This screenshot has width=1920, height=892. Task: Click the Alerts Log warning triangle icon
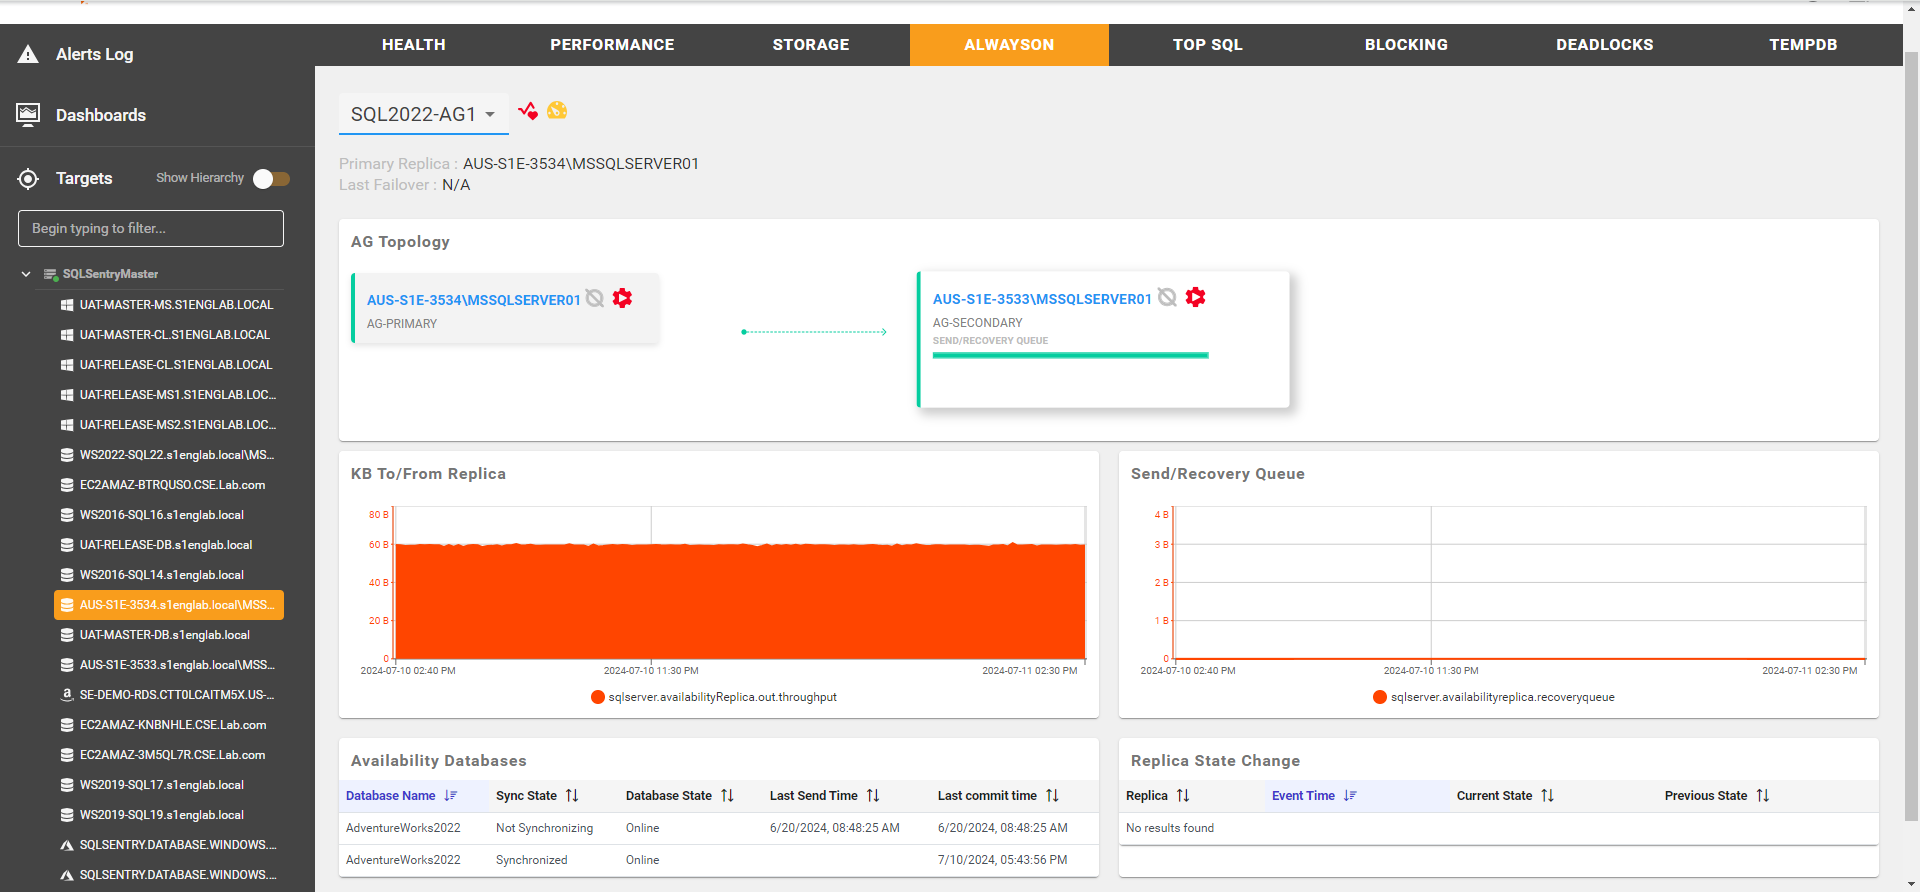(x=28, y=54)
